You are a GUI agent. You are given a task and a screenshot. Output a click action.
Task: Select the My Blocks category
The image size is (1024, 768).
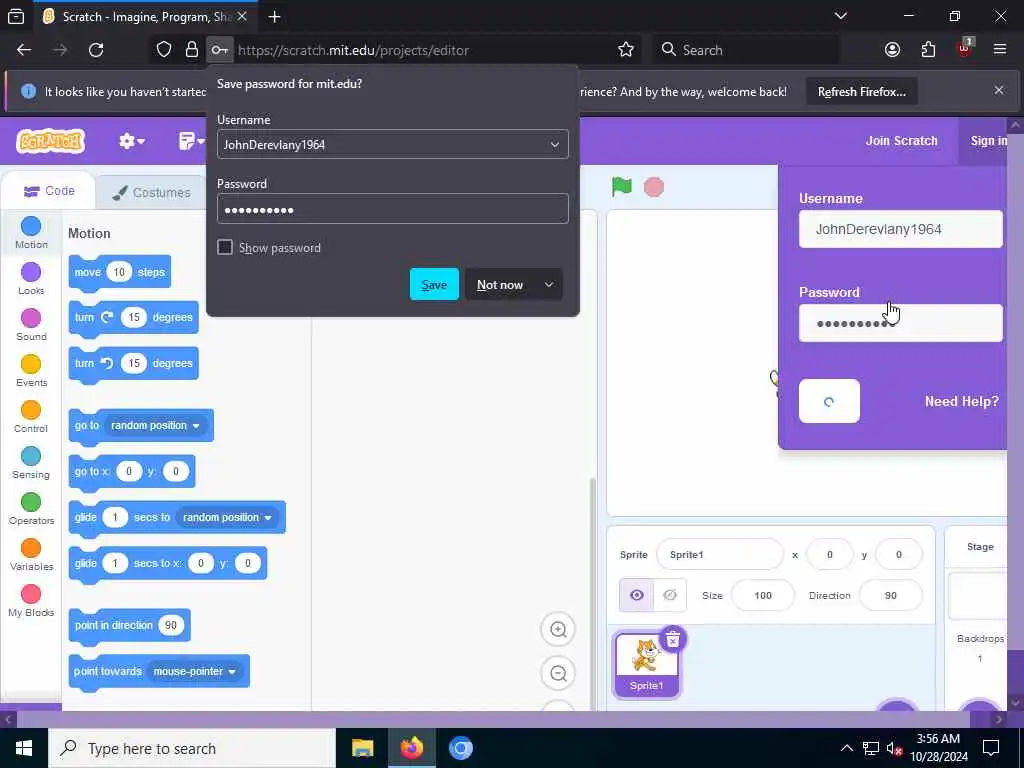[31, 601]
